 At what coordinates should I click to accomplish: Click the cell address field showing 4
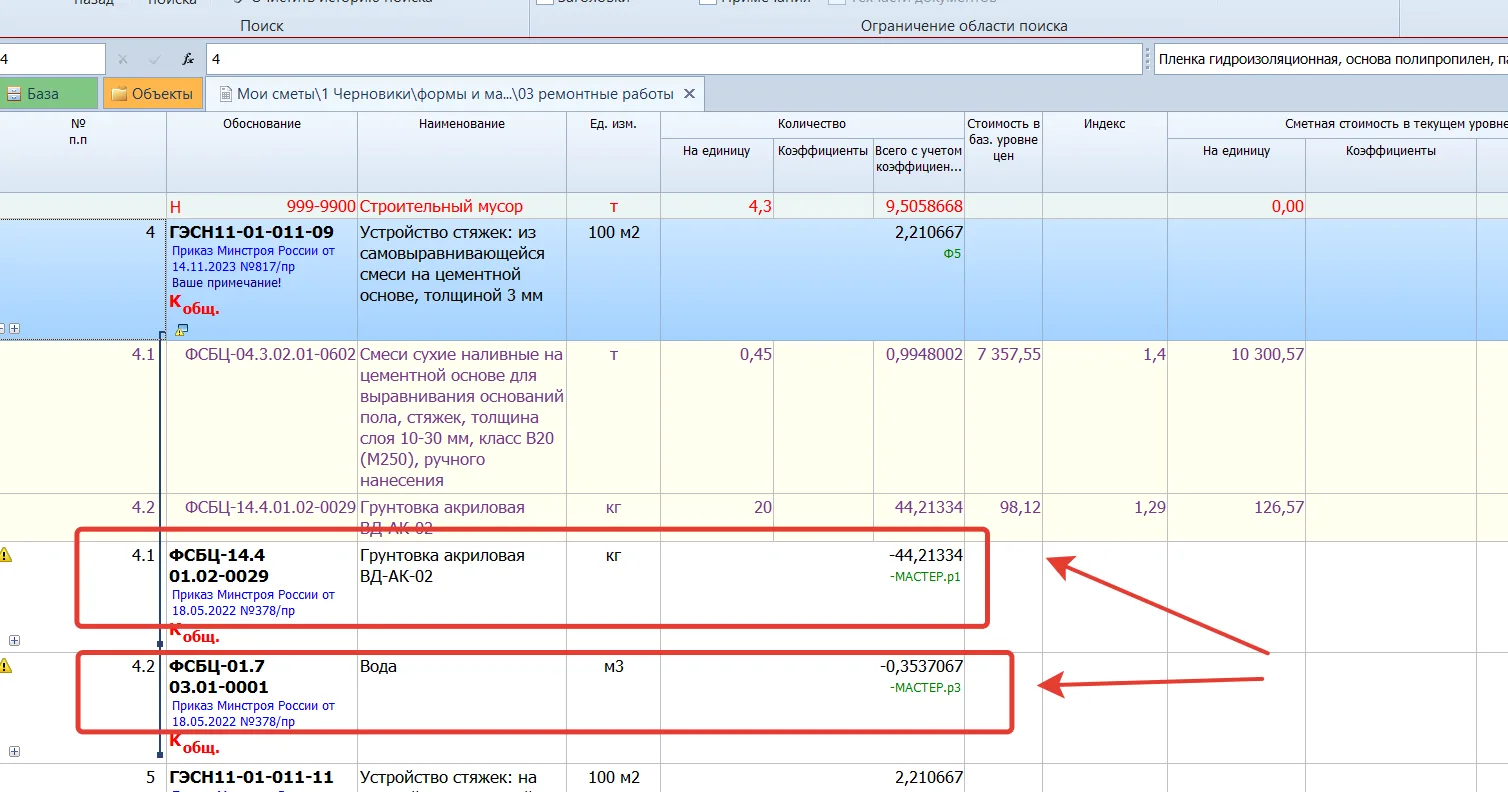pyautogui.click(x=52, y=60)
